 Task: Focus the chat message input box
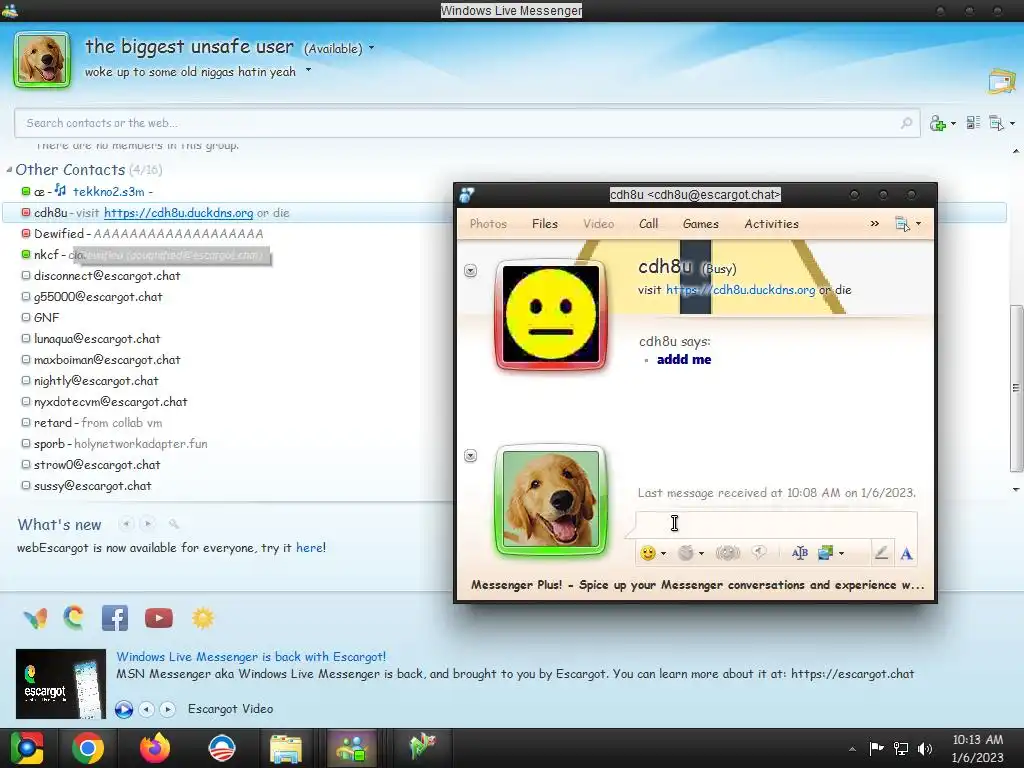pyautogui.click(x=776, y=523)
